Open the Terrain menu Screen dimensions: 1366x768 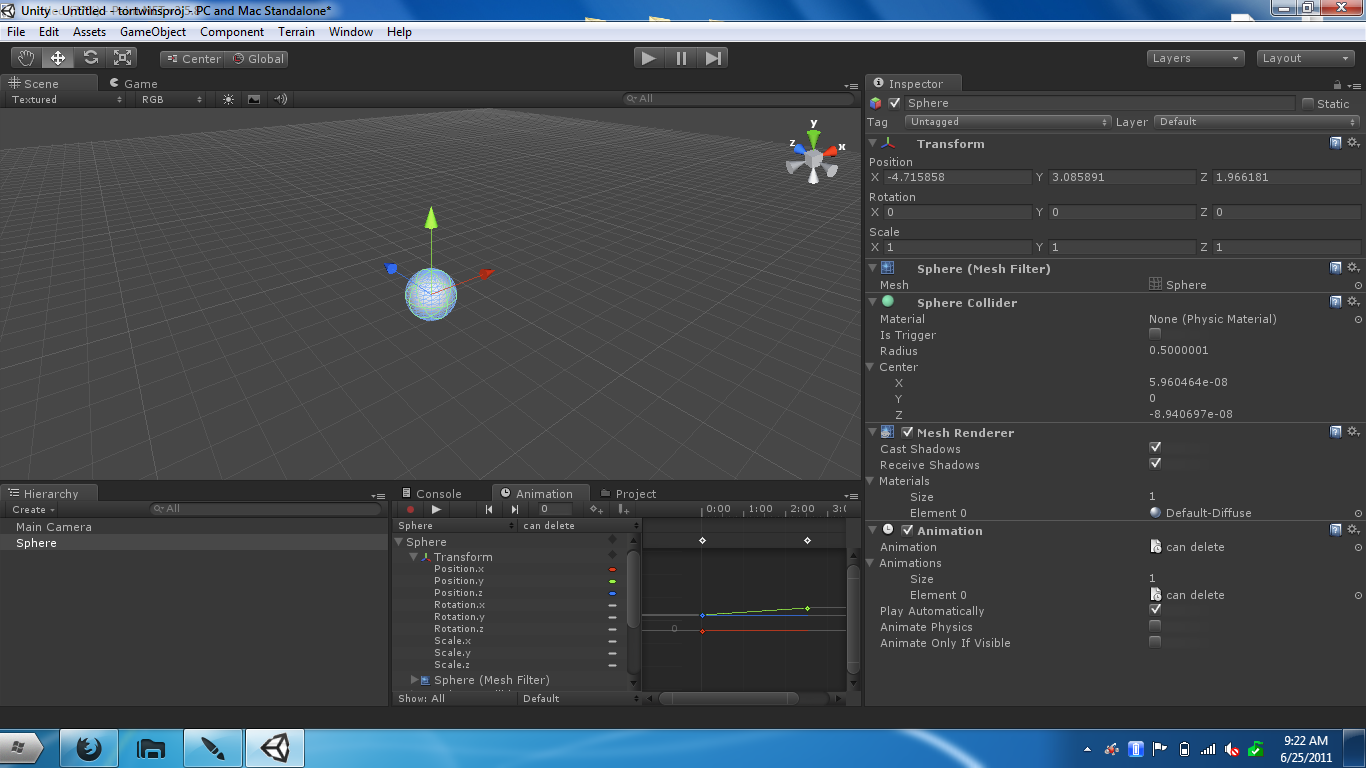pyautogui.click(x=296, y=32)
